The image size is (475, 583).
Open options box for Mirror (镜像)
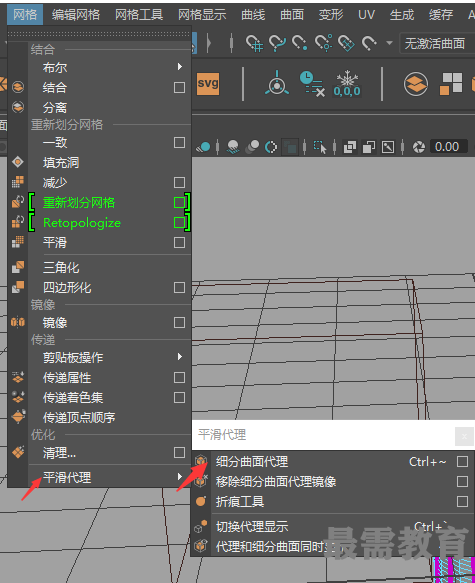(180, 322)
